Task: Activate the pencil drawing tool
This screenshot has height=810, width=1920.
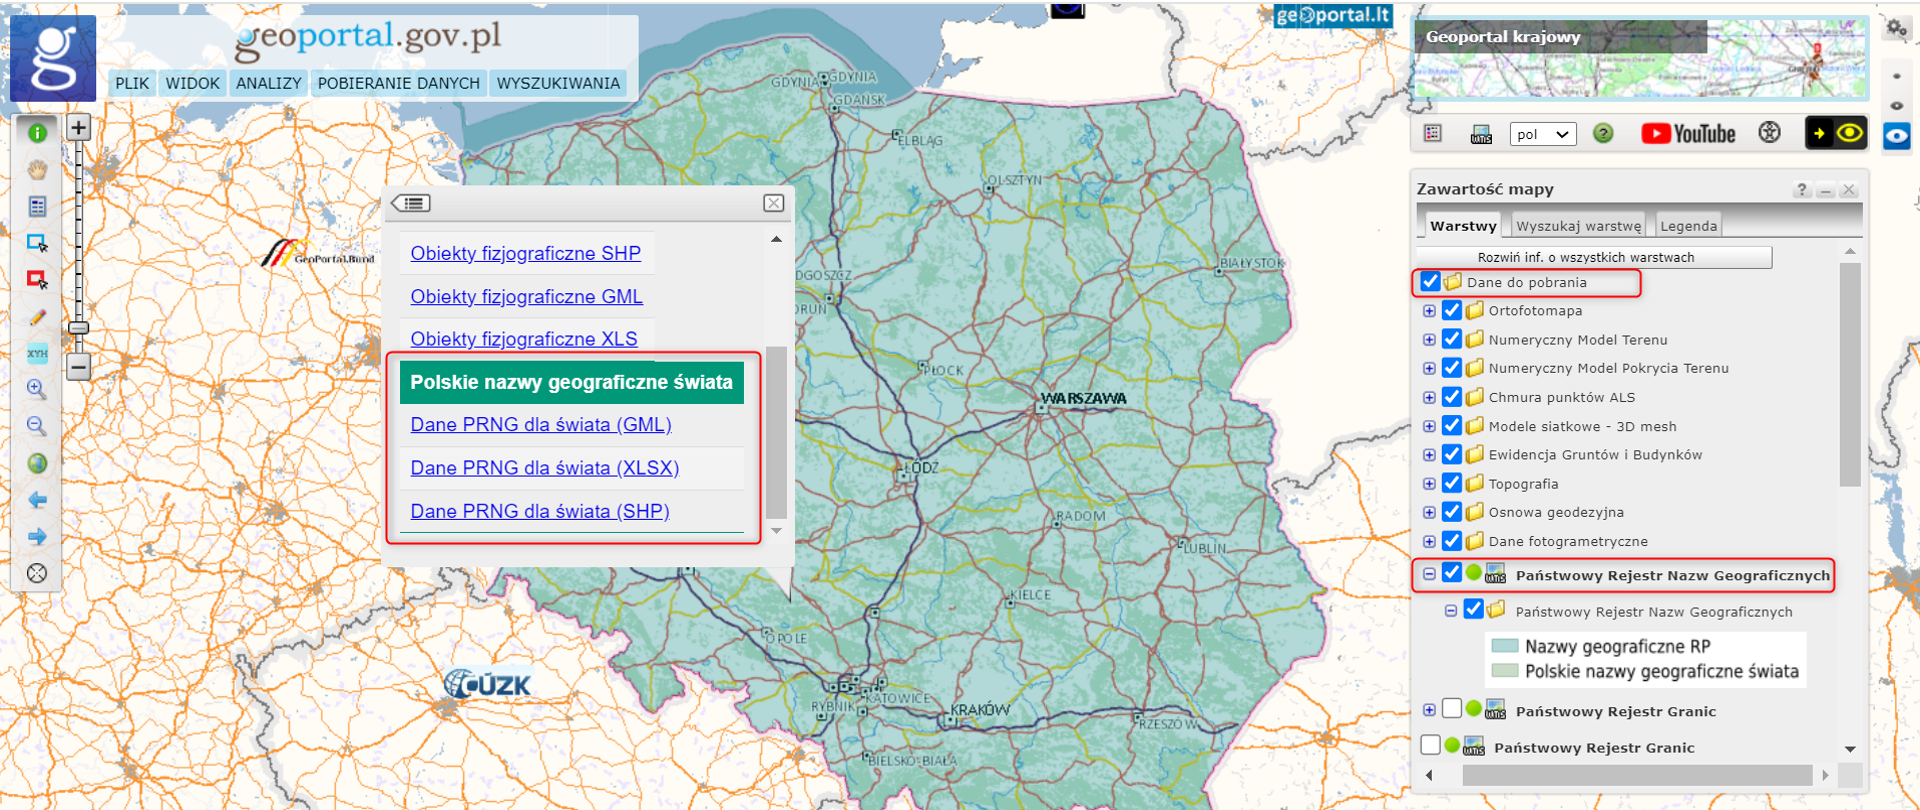Action: [37, 318]
